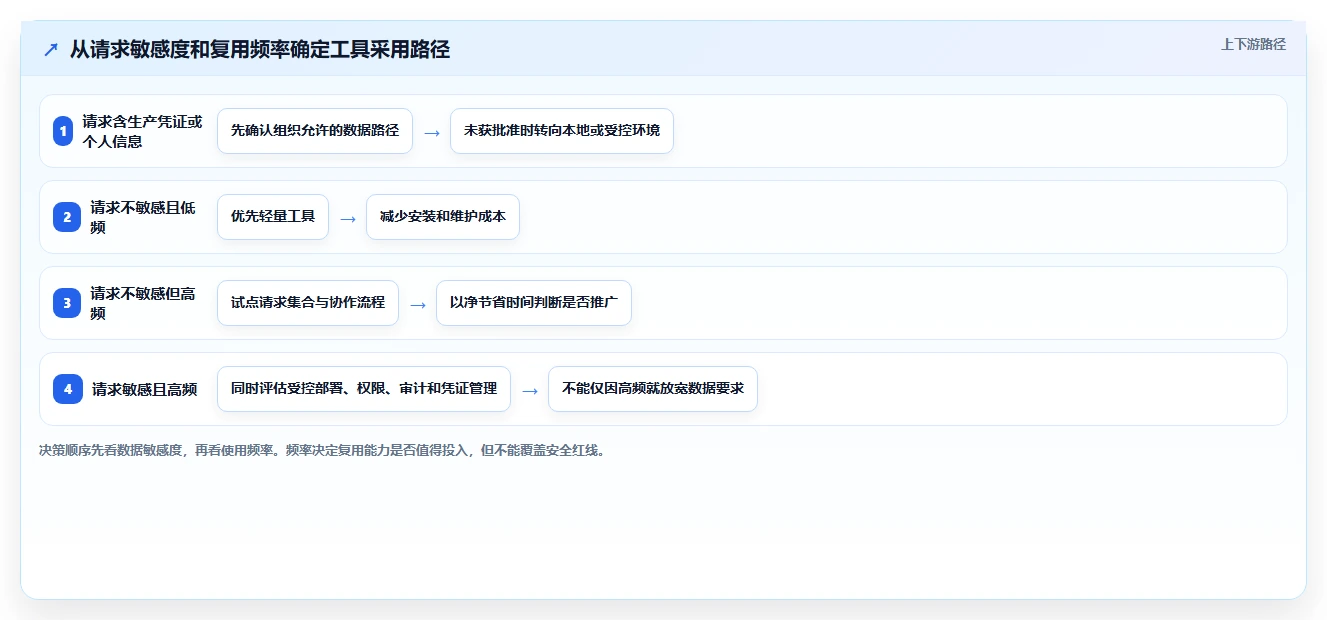Click the 优先轻量工具 box
The image size is (1327, 620).
[x=273, y=217]
